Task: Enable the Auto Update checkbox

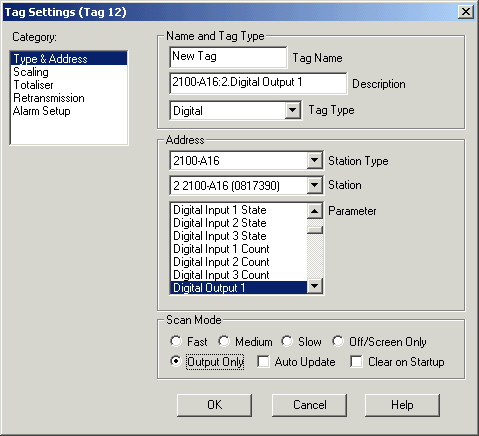Action: pyautogui.click(x=263, y=362)
